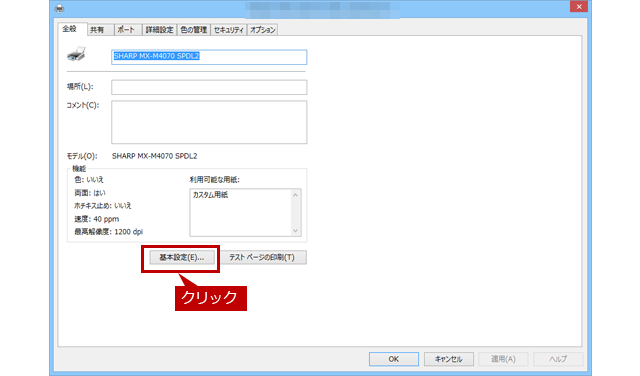Focus the 場所(L) input field
The image size is (640, 376).
[x=209, y=87]
